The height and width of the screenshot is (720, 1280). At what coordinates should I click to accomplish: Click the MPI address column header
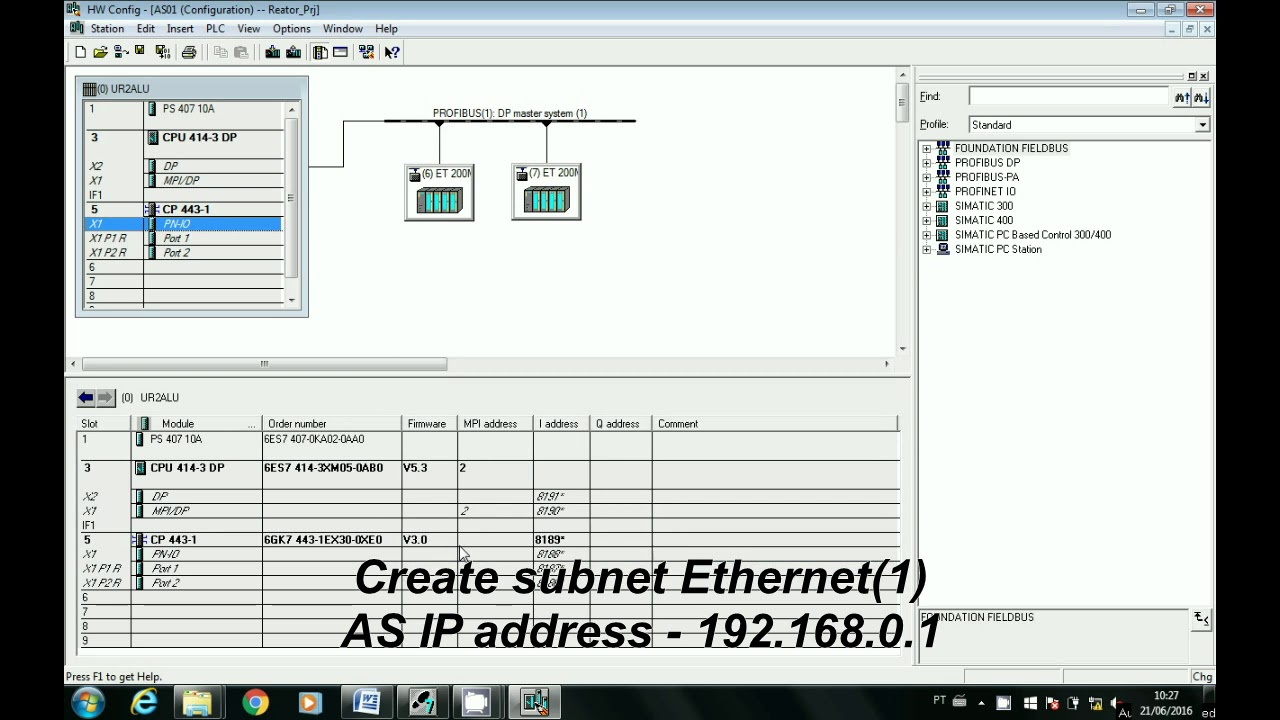click(x=495, y=424)
